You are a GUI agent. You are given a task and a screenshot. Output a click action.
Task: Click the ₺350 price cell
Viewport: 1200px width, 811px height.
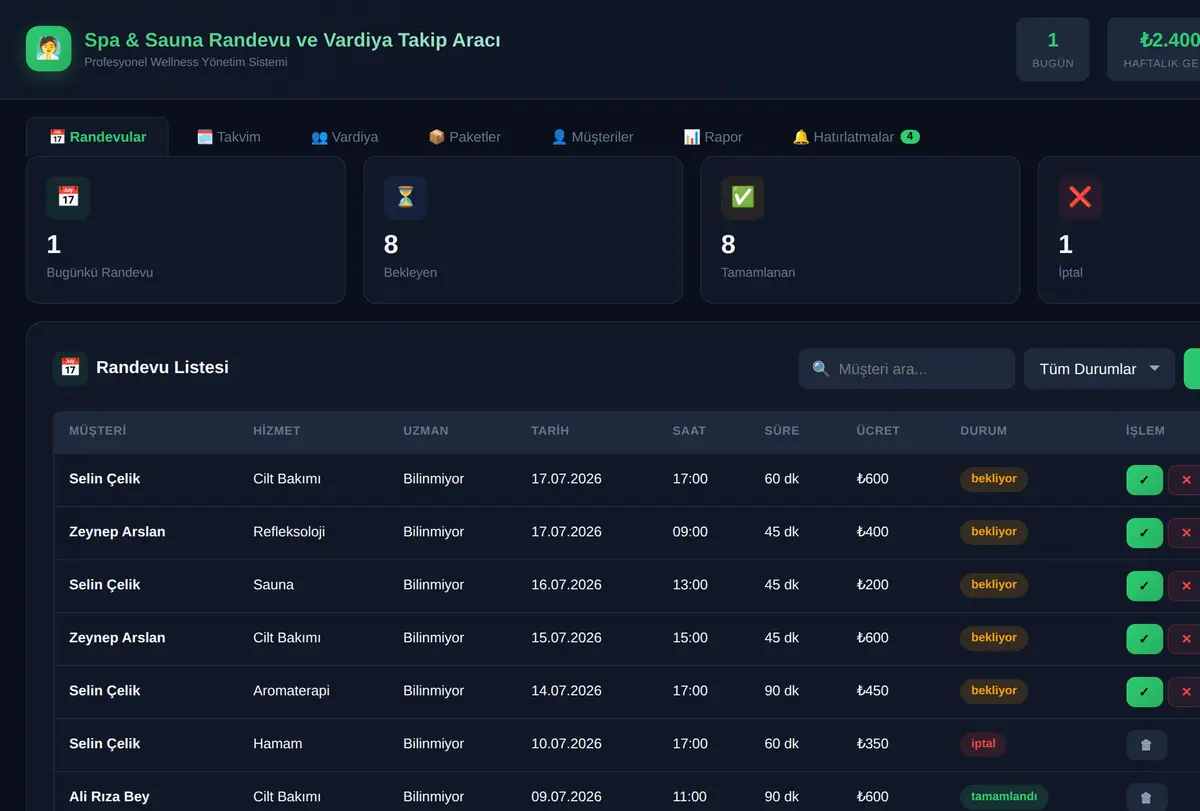pos(873,744)
